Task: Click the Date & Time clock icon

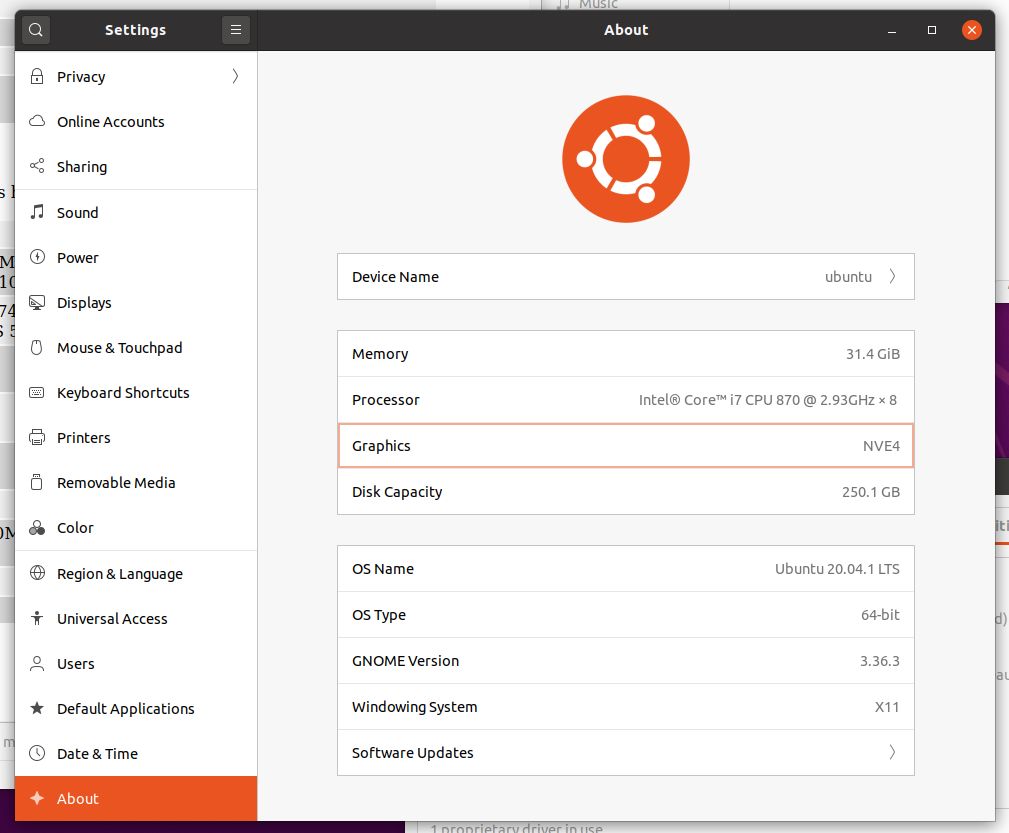Action: [37, 753]
